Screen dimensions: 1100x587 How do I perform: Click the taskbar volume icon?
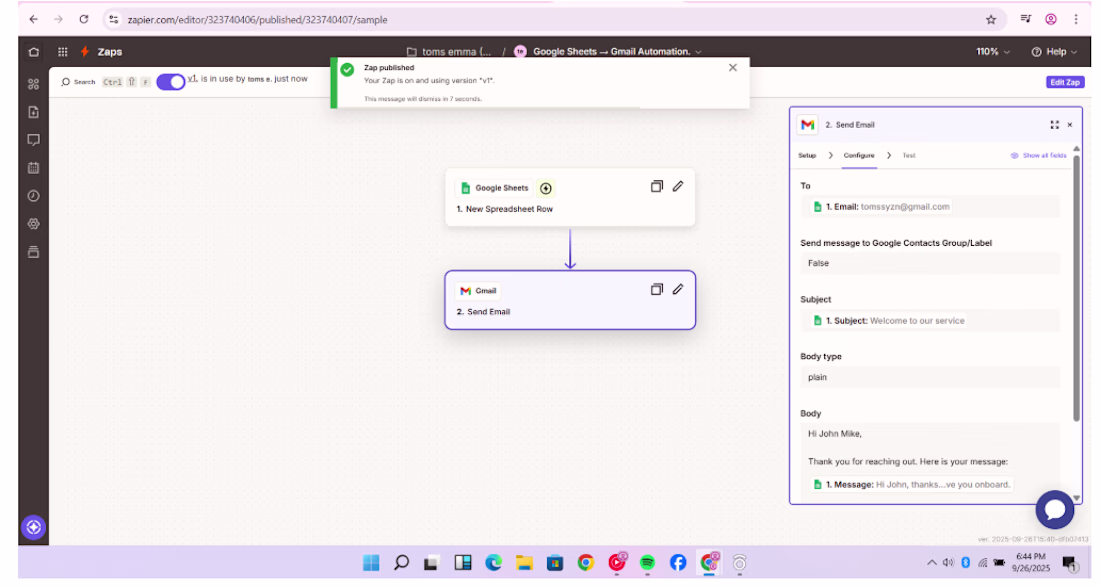point(948,562)
